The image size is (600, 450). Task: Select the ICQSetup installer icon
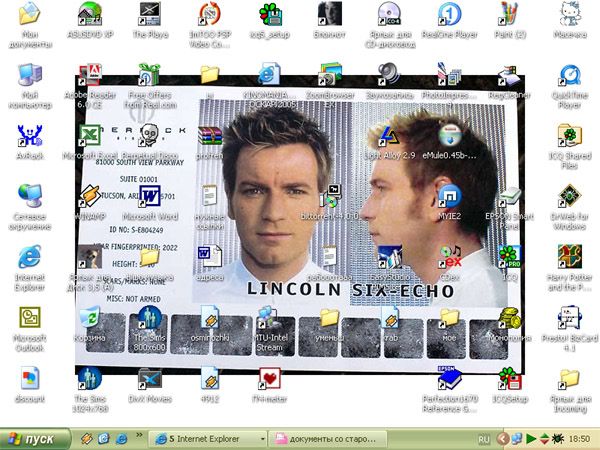pyautogui.click(x=510, y=378)
